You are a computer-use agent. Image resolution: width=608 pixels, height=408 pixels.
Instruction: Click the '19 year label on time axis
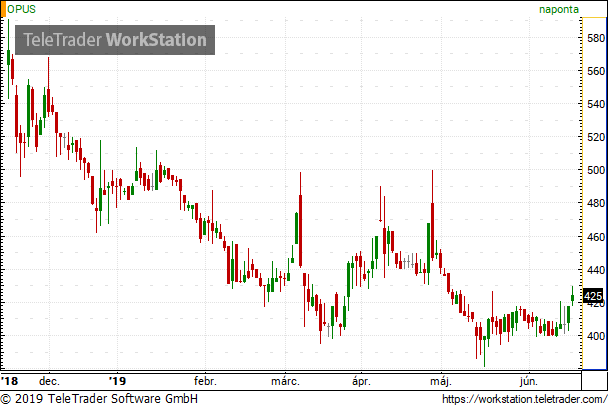coord(117,381)
